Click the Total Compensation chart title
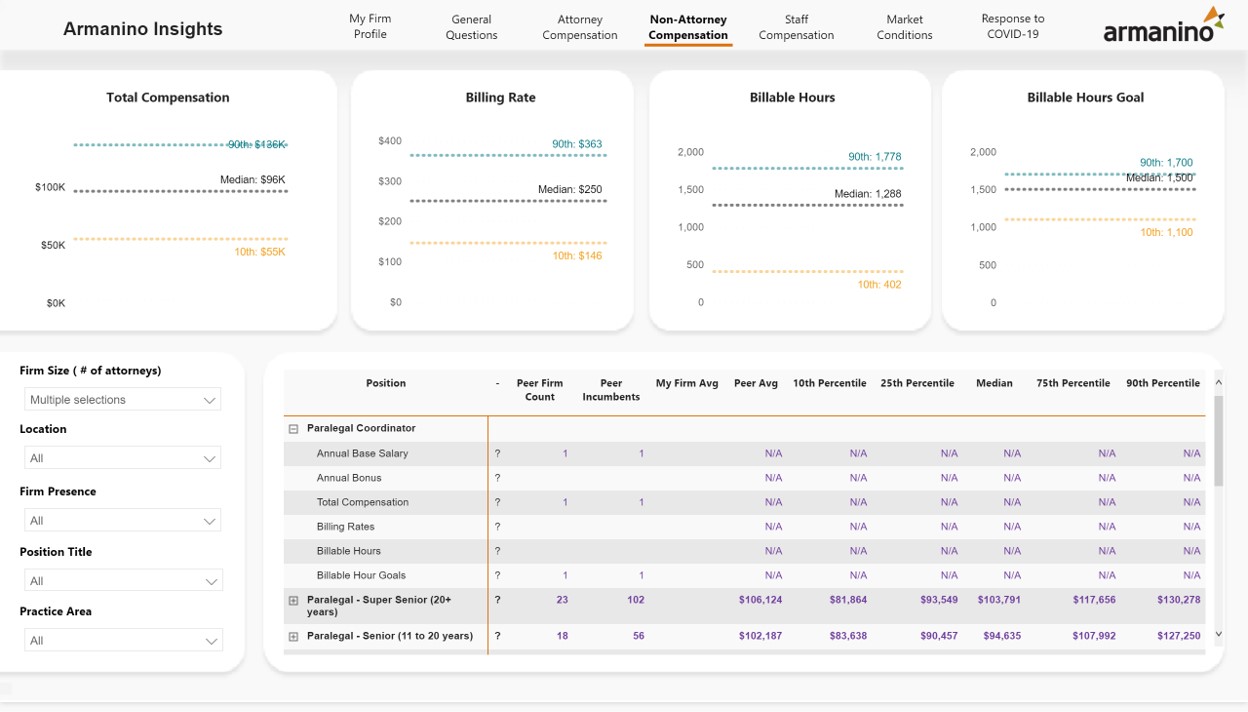 click(168, 97)
